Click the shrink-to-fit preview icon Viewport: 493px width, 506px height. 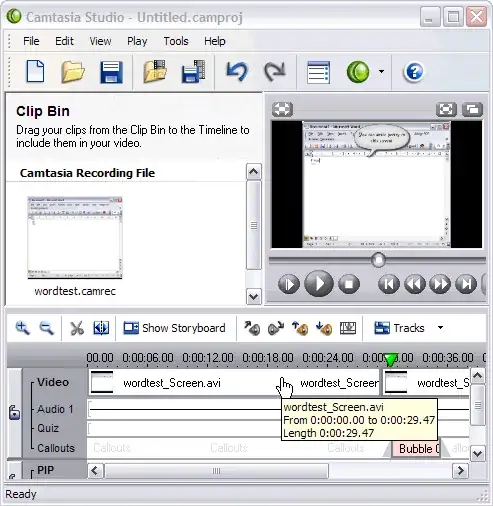282,109
